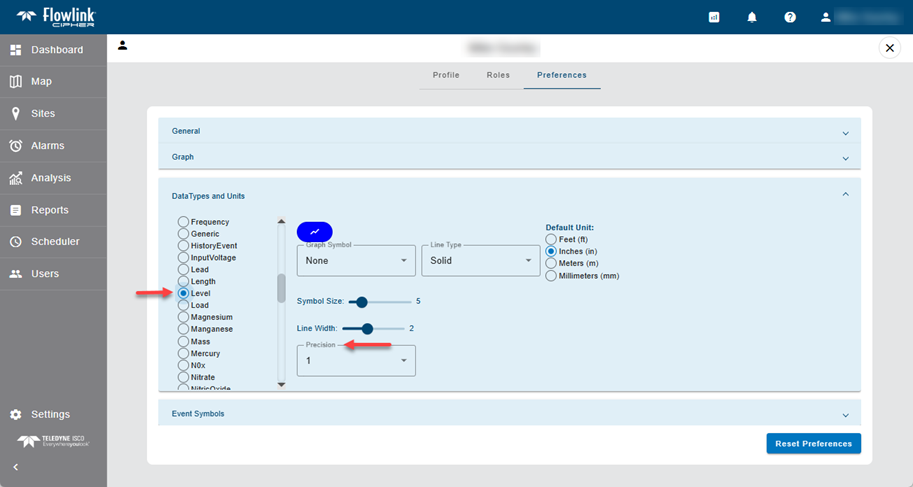913x487 pixels.
Task: Switch to the Roles tab
Action: click(x=498, y=75)
